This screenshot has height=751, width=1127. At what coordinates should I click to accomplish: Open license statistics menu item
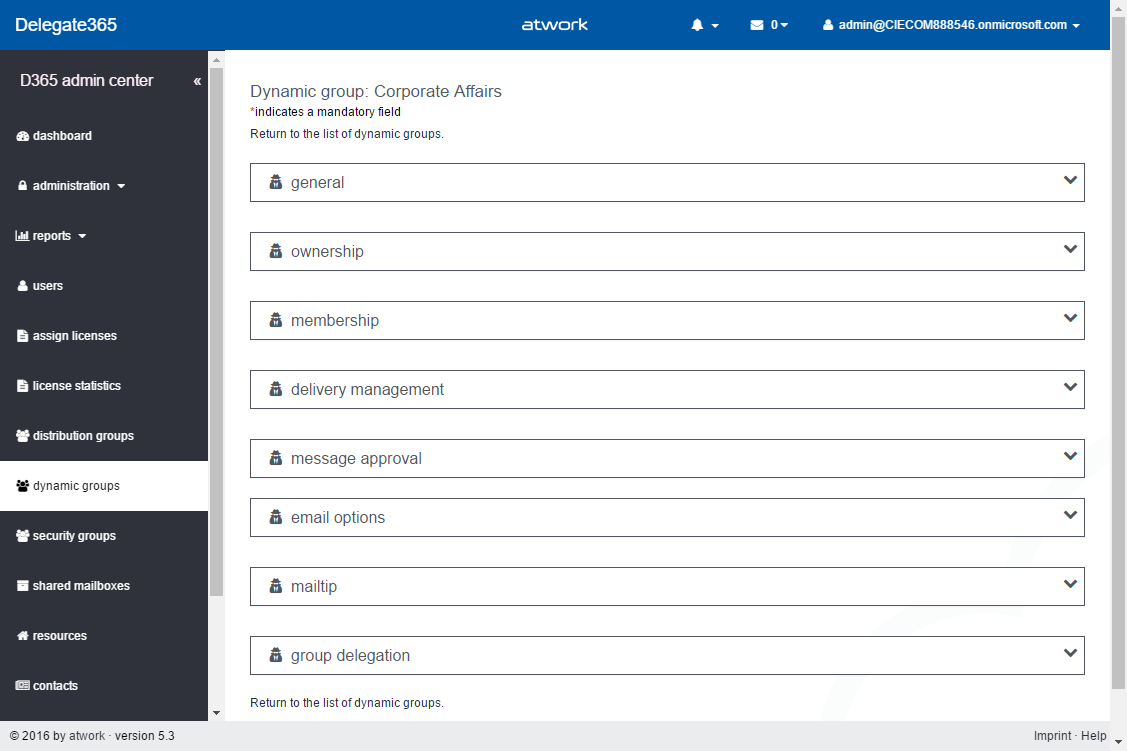click(x=77, y=386)
